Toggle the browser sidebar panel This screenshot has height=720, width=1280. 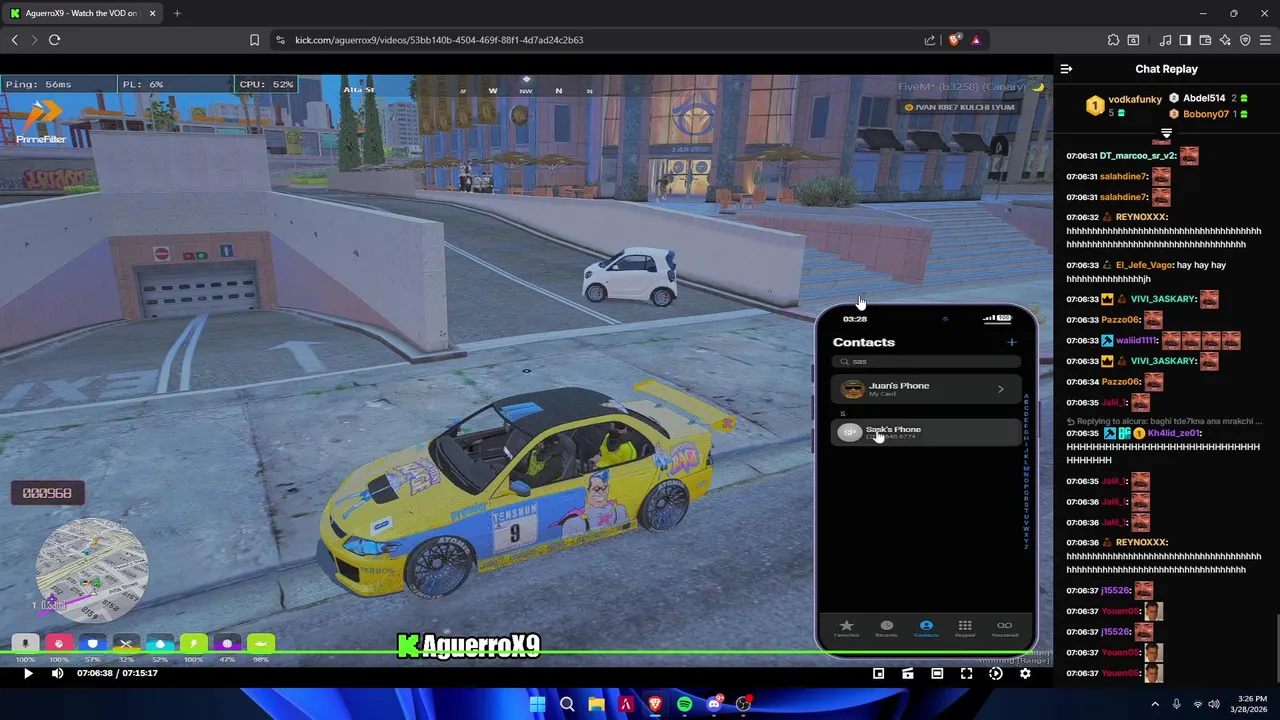pyautogui.click(x=1185, y=40)
